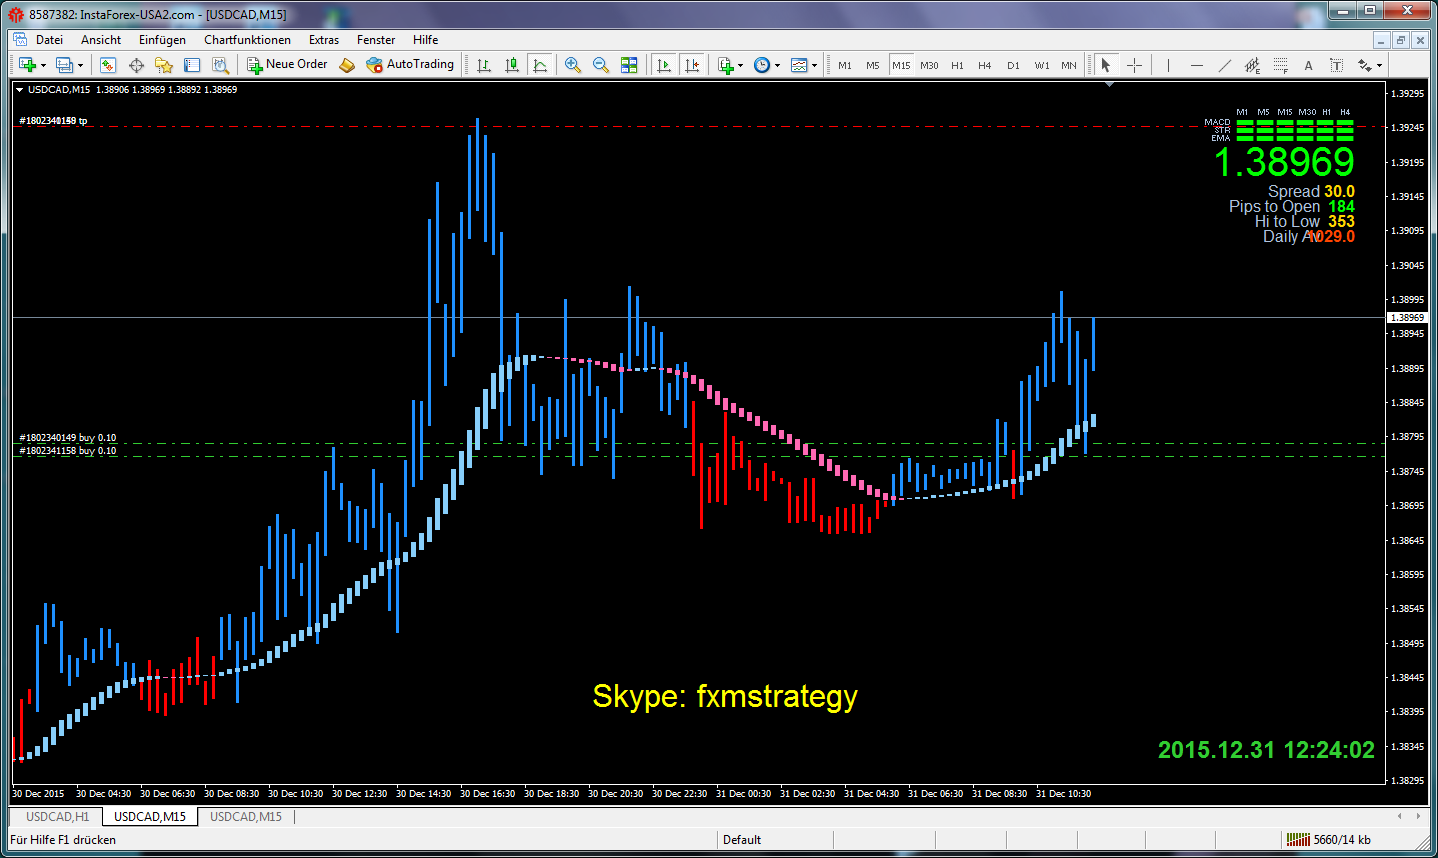The height and width of the screenshot is (858, 1438).
Task: Open new chart via toolbar icon
Action: point(26,65)
